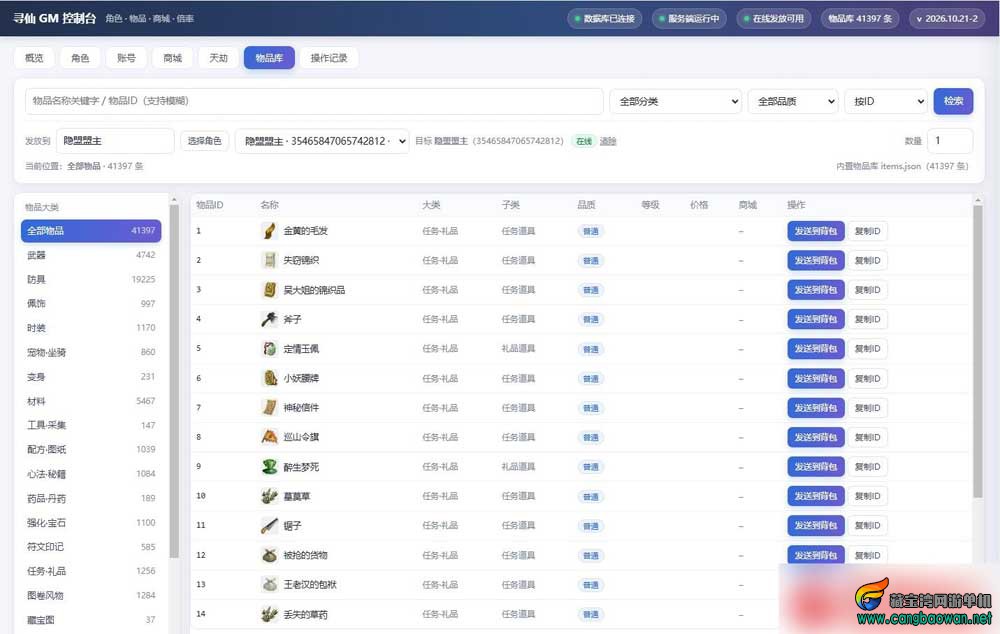Click the 神秘信件 letter icon
The width and height of the screenshot is (1000, 634).
[270, 408]
